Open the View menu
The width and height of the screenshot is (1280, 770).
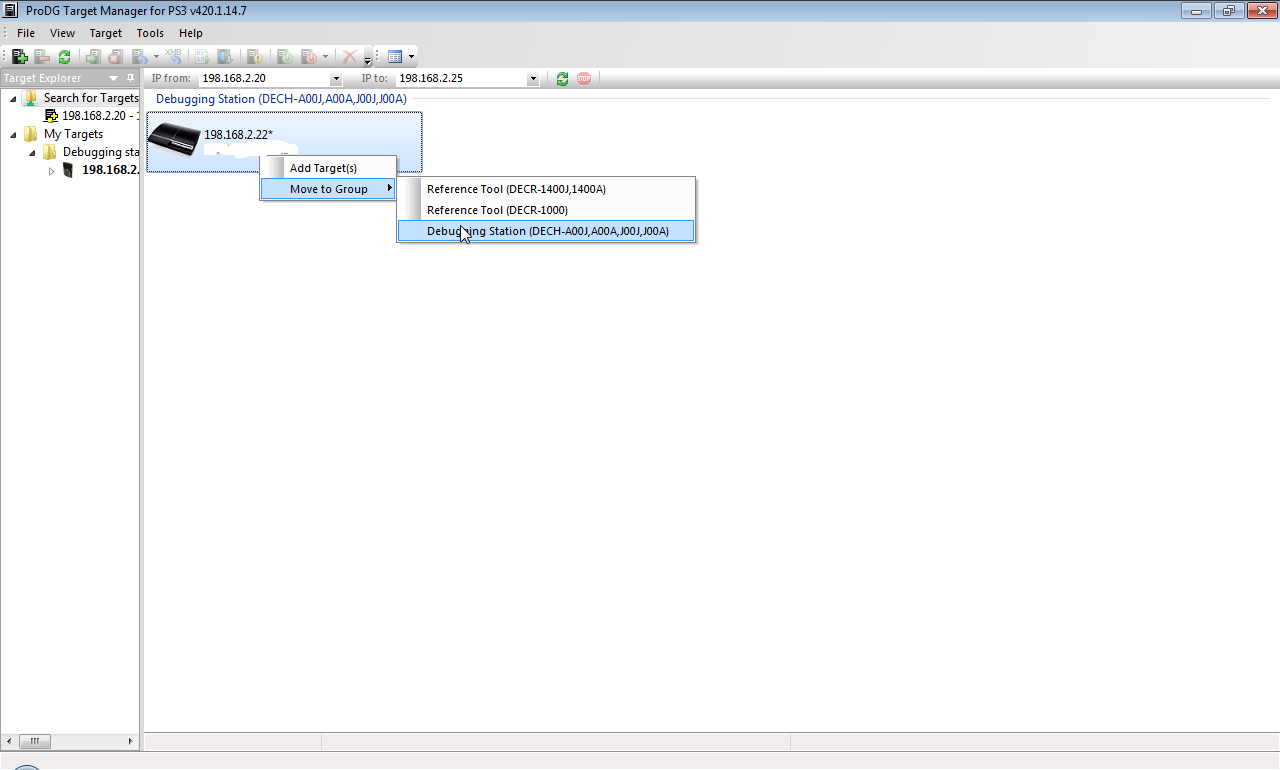pos(62,33)
